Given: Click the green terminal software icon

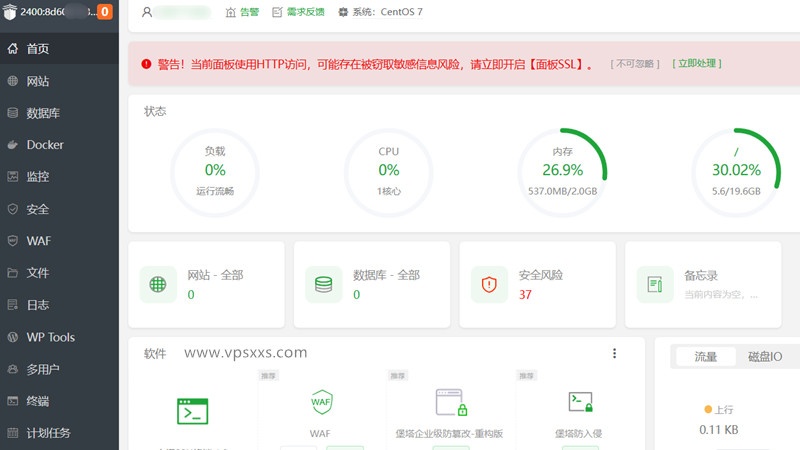Looking at the screenshot, I should coord(192,411).
